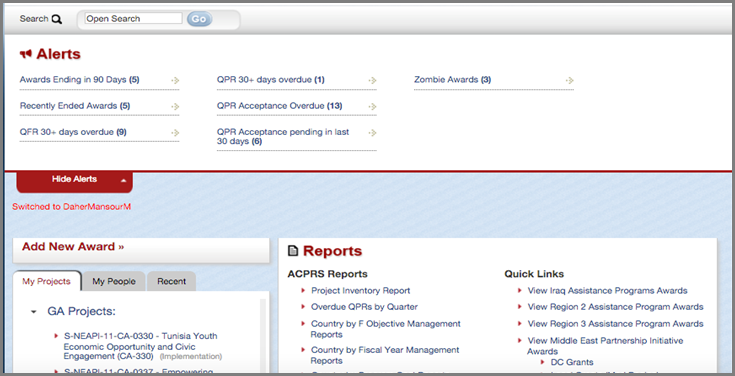Click arrow icon beside QFR 30+ days overdue
The width and height of the screenshot is (735, 376).
pos(175,133)
